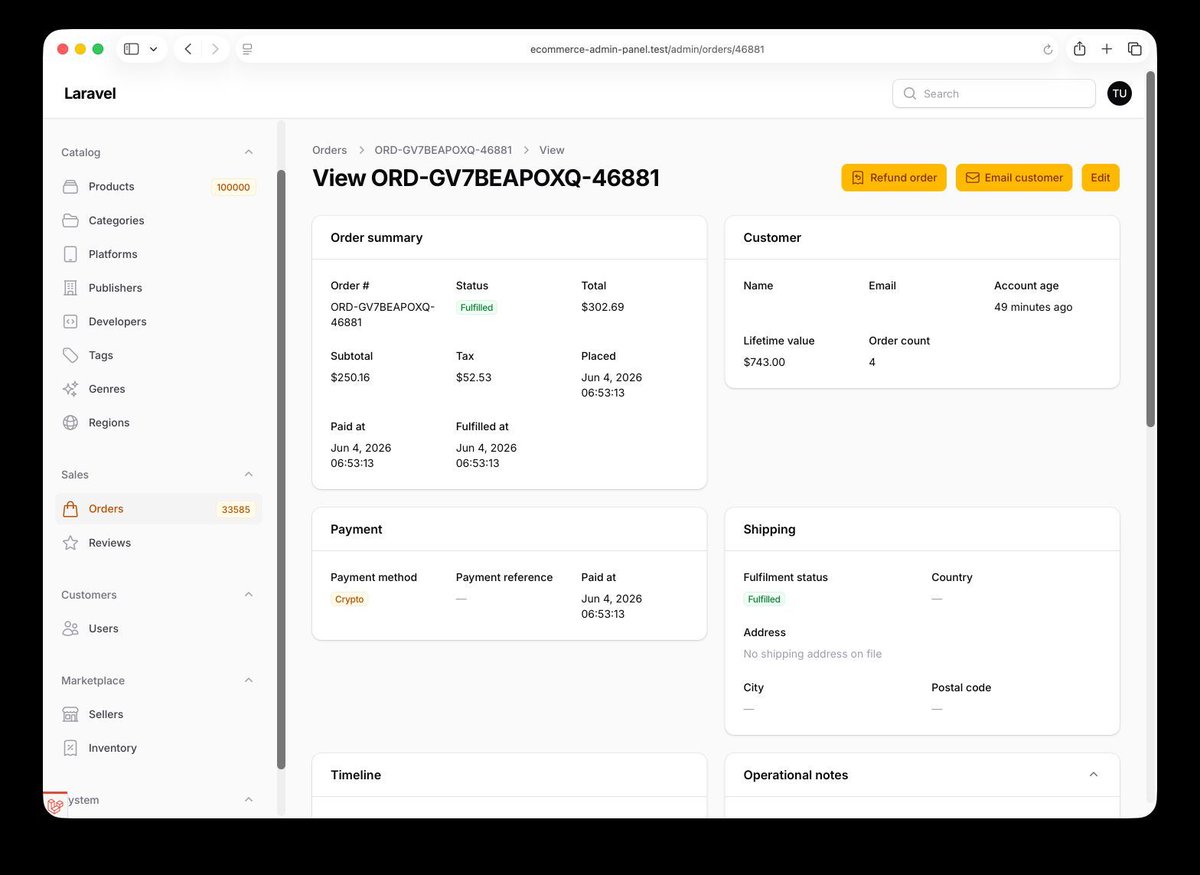This screenshot has width=1200, height=875.
Task: Click the Email customer button
Action: 1014,178
